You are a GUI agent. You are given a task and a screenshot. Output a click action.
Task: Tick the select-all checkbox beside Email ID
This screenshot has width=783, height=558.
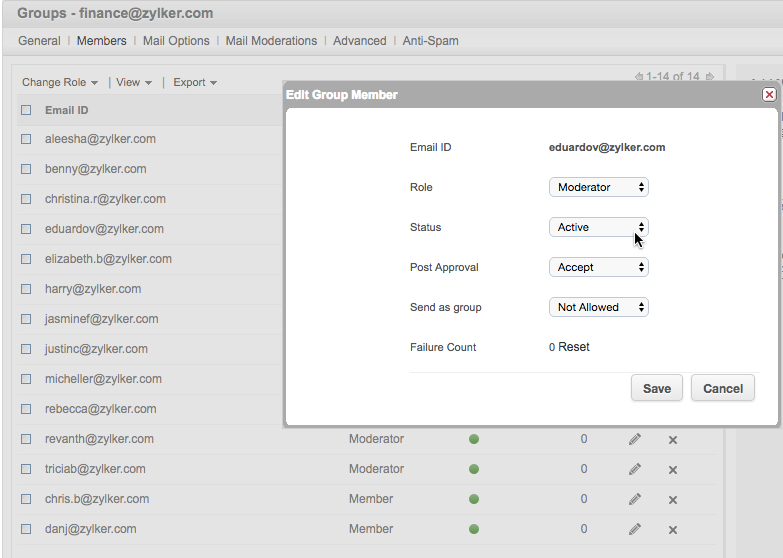click(27, 111)
